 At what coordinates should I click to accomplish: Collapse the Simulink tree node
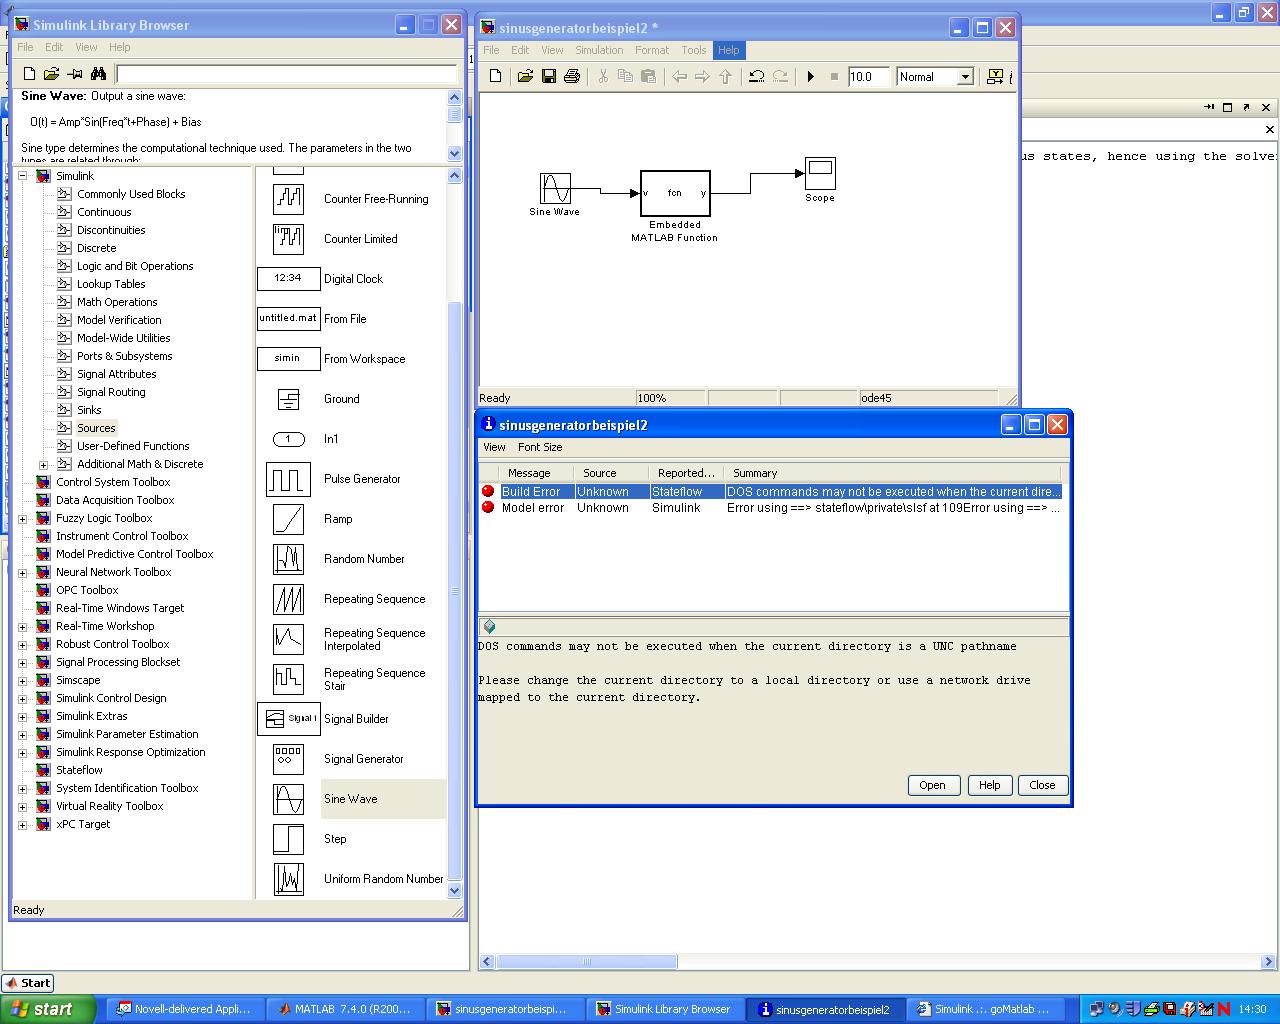click(x=23, y=176)
